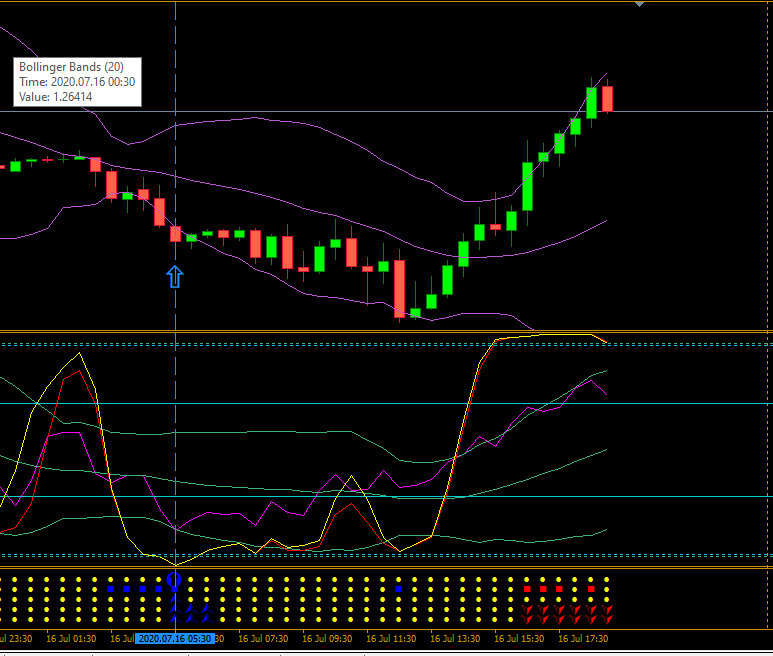Viewport: 773px width, 656px height.
Task: Click the 'Value: 1.26414' tooltip line
Action: pyautogui.click(x=56, y=97)
